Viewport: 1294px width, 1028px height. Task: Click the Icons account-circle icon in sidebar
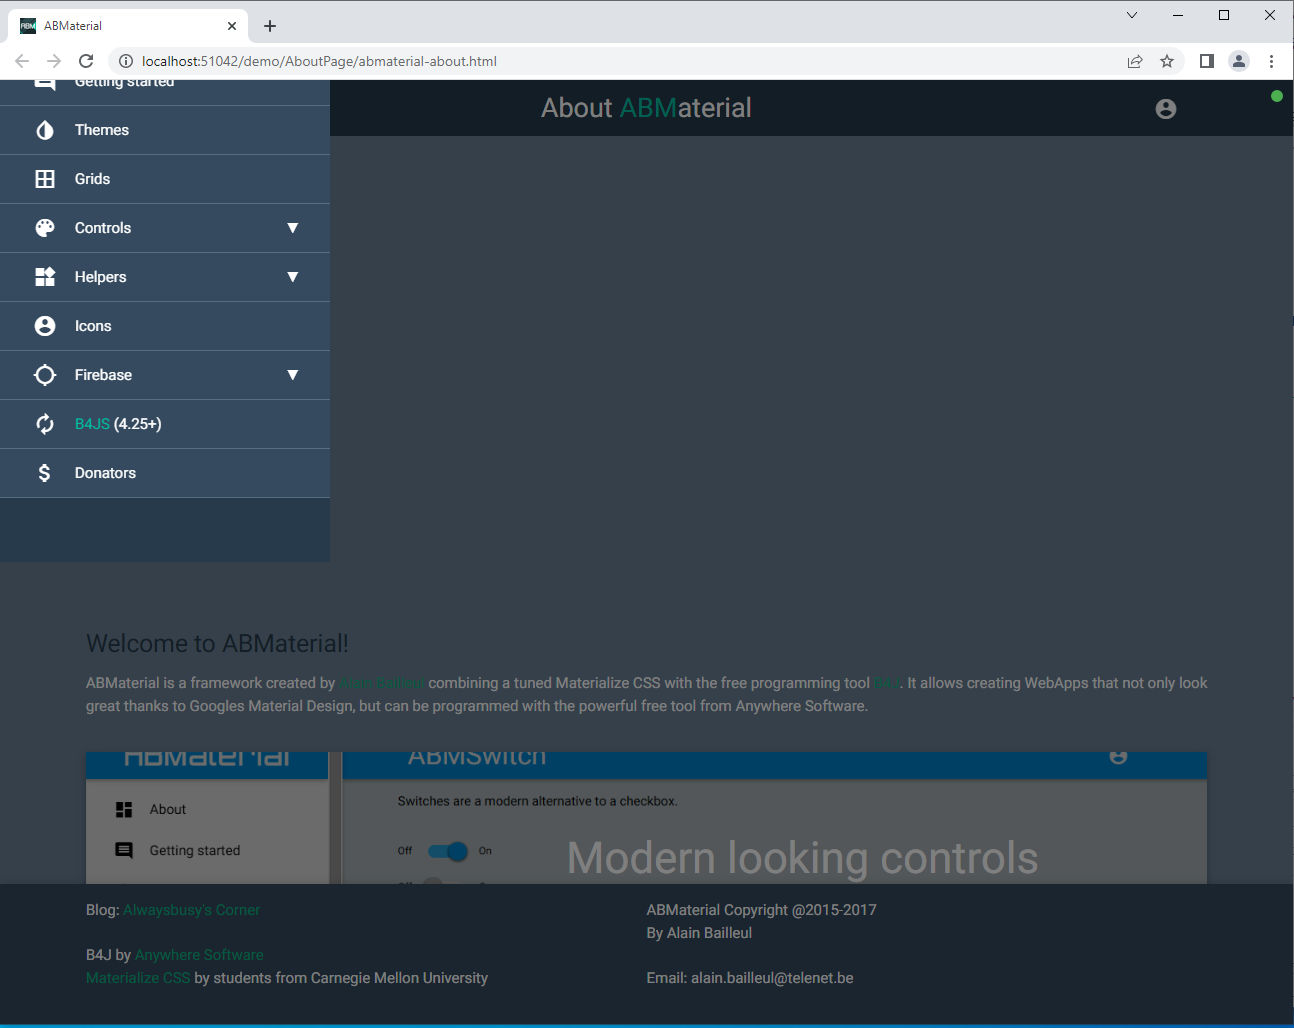(45, 326)
